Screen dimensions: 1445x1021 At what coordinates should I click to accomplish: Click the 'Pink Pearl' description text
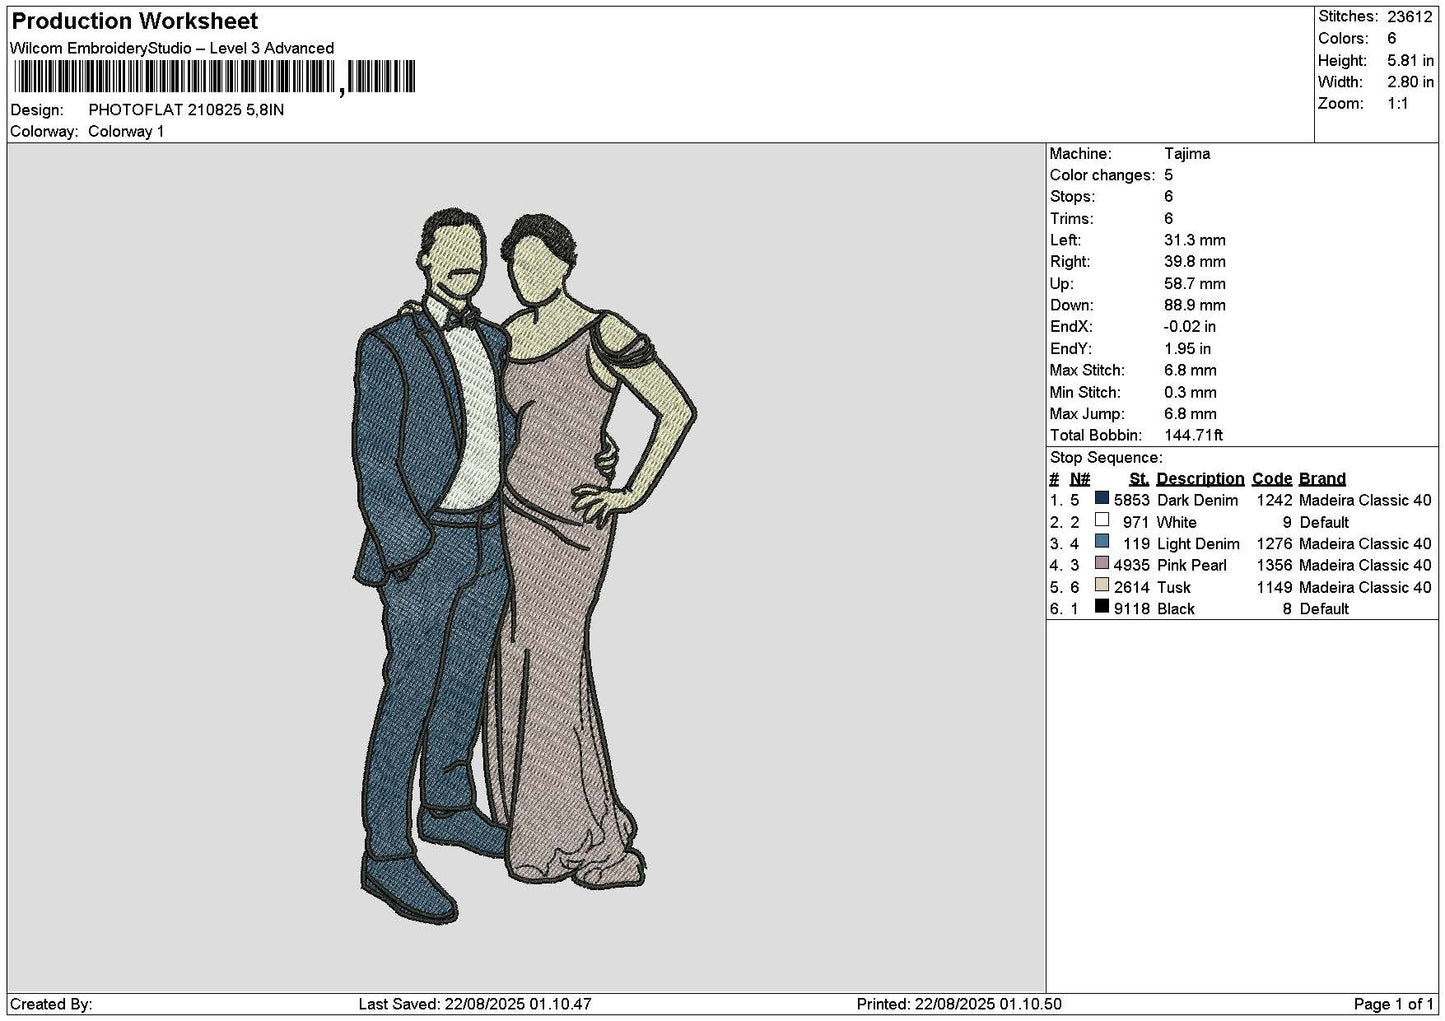click(1191, 565)
